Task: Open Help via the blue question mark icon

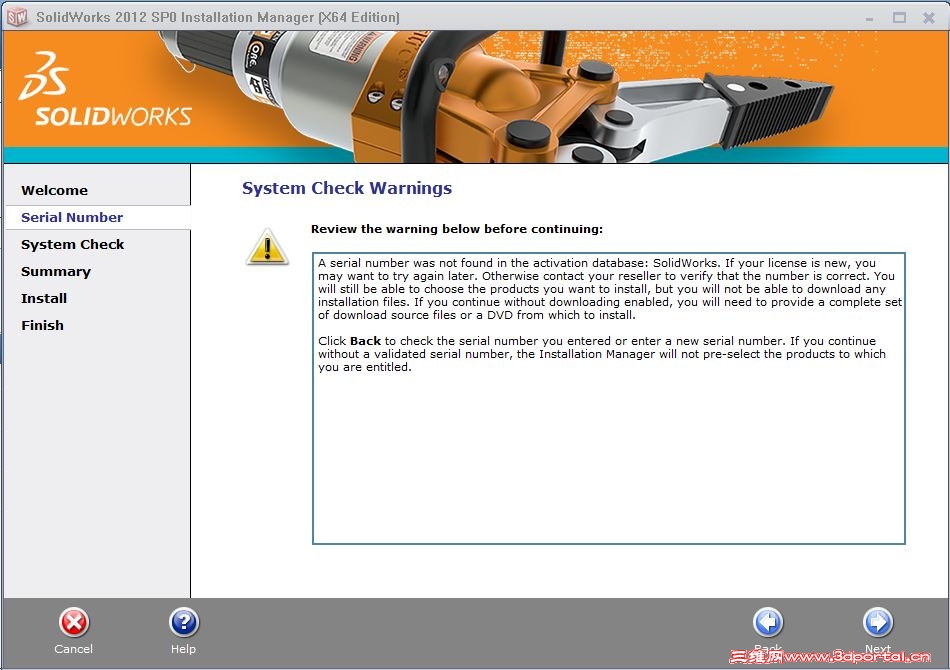Action: point(184,623)
